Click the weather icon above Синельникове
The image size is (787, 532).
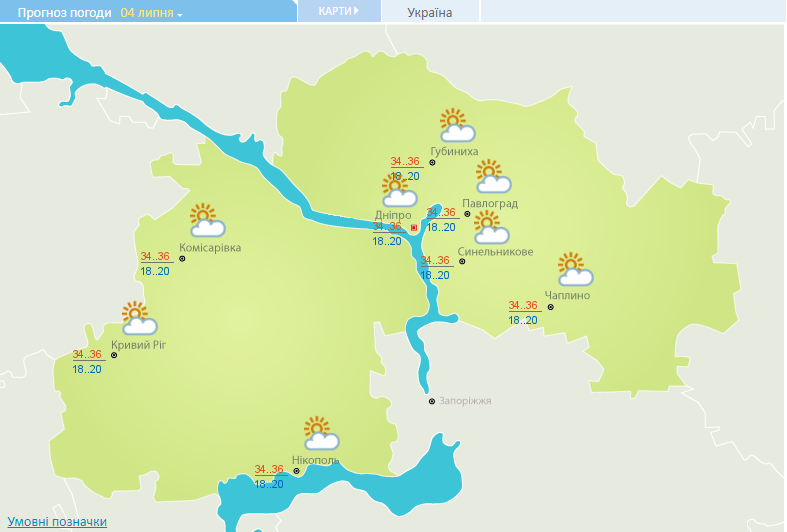pos(490,228)
